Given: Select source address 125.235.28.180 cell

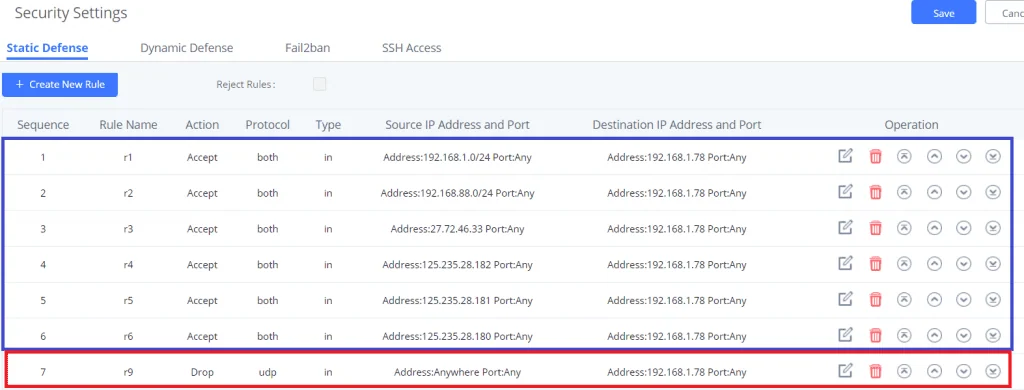Looking at the screenshot, I should [x=458, y=336].
